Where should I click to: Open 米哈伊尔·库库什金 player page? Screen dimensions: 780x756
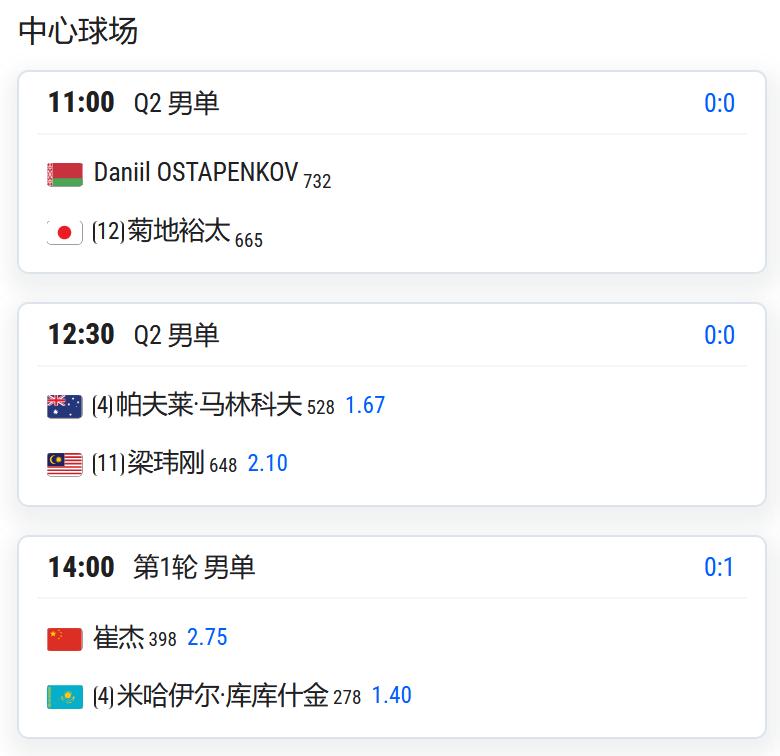point(222,695)
